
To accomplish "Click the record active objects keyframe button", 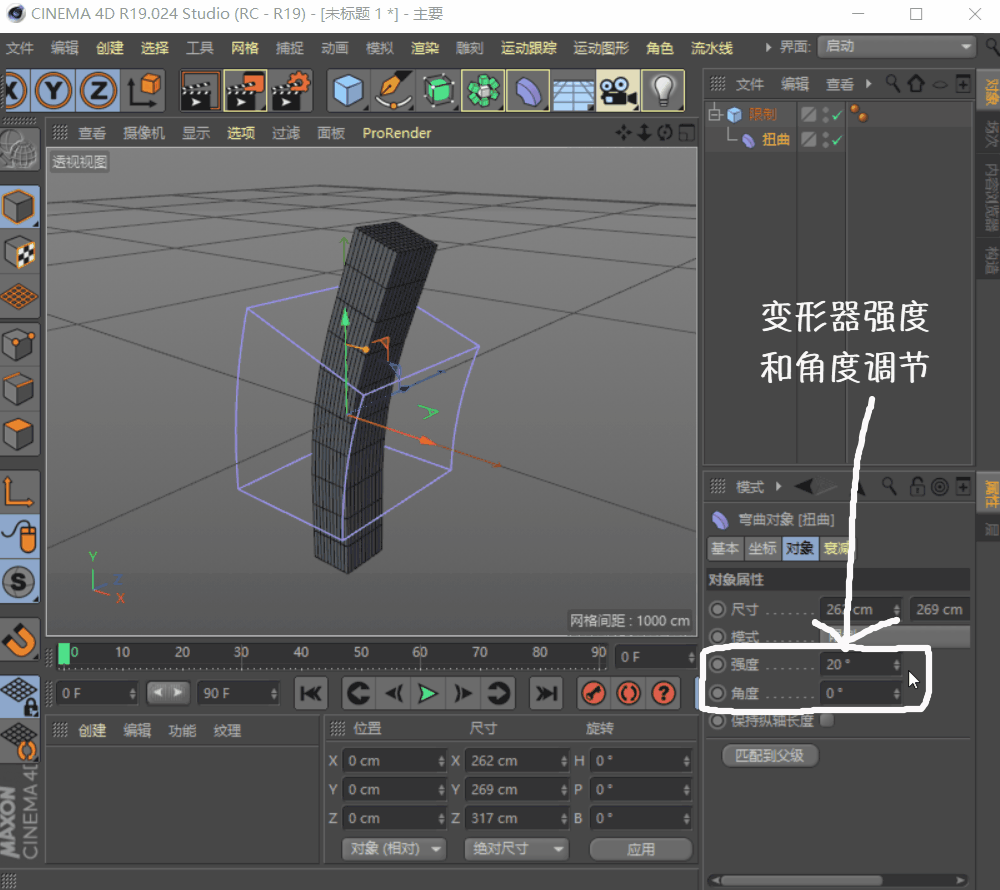I will [x=593, y=692].
